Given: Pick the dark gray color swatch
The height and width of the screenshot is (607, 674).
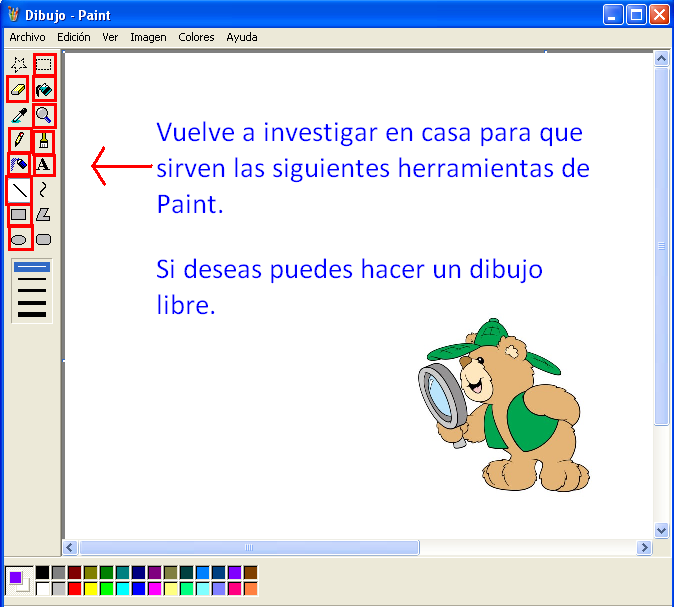Looking at the screenshot, I should pyautogui.click(x=58, y=573).
